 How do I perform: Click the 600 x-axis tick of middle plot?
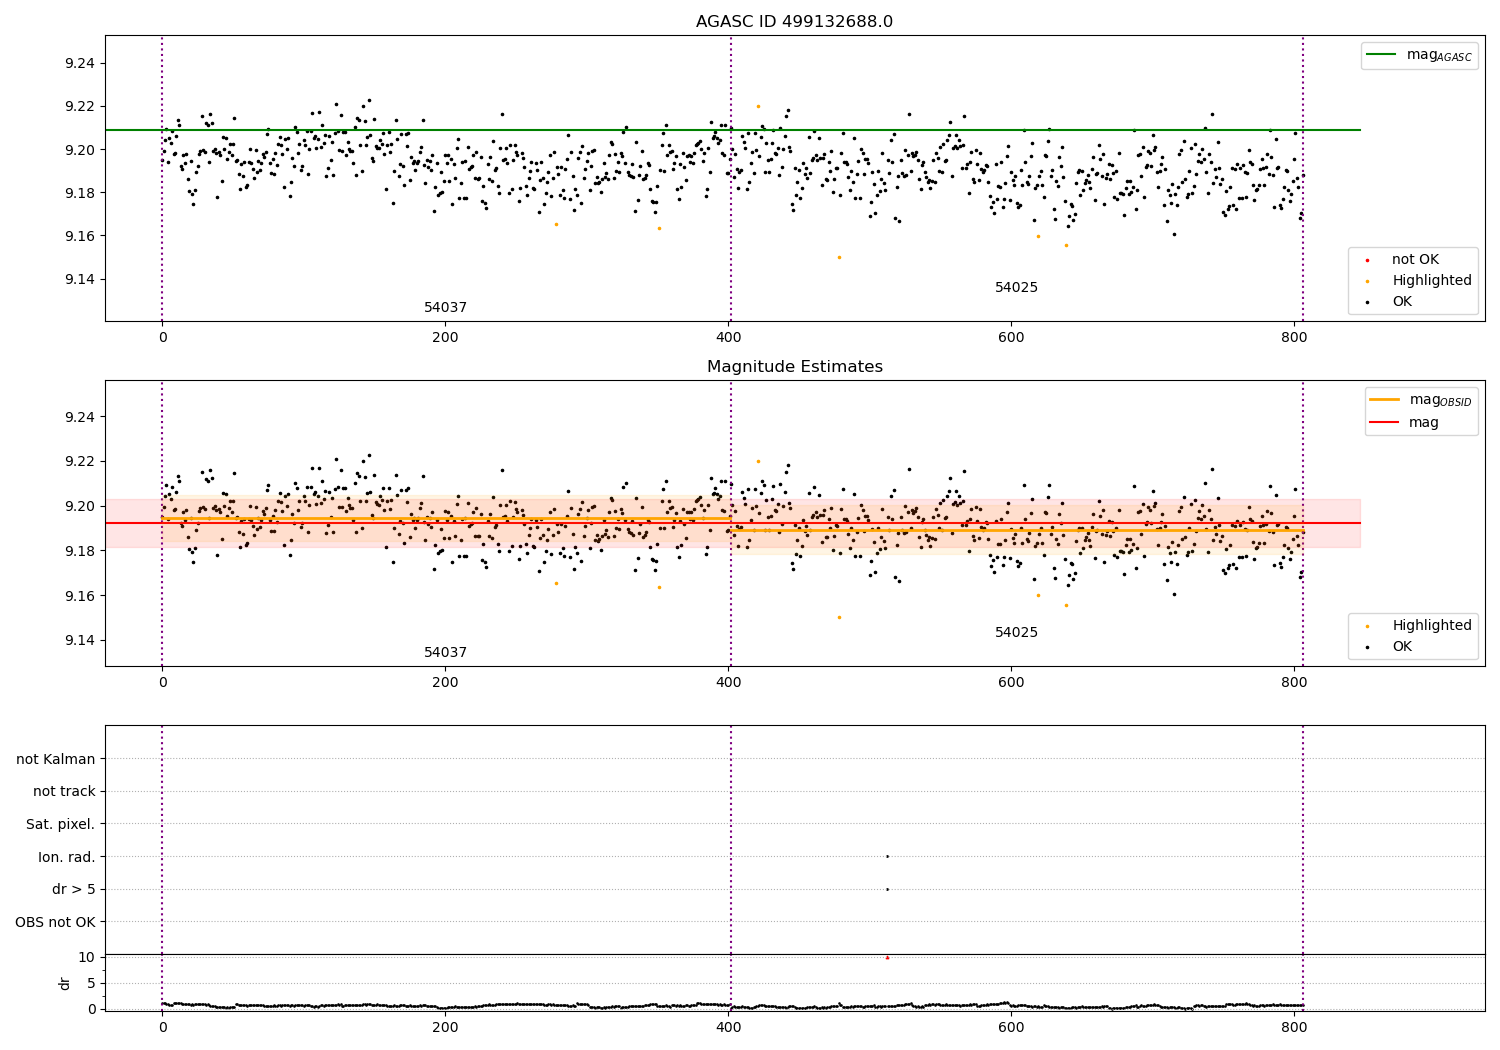[x=1011, y=682]
